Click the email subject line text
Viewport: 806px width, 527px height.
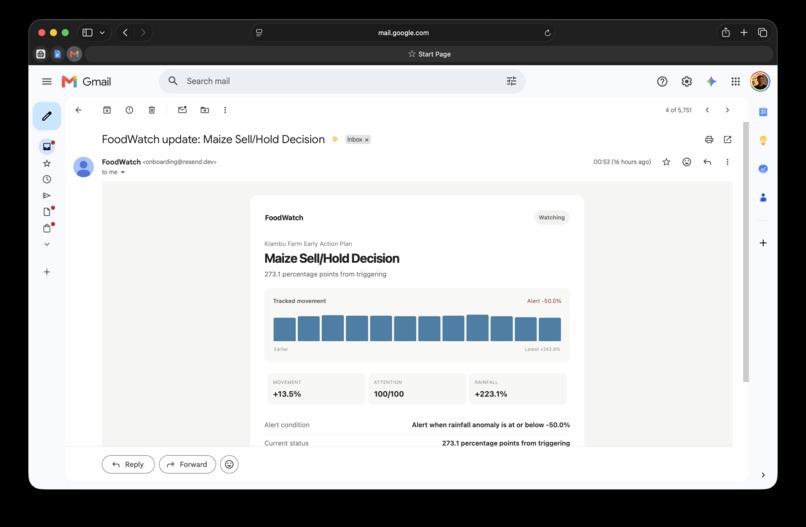pyautogui.click(x=213, y=139)
